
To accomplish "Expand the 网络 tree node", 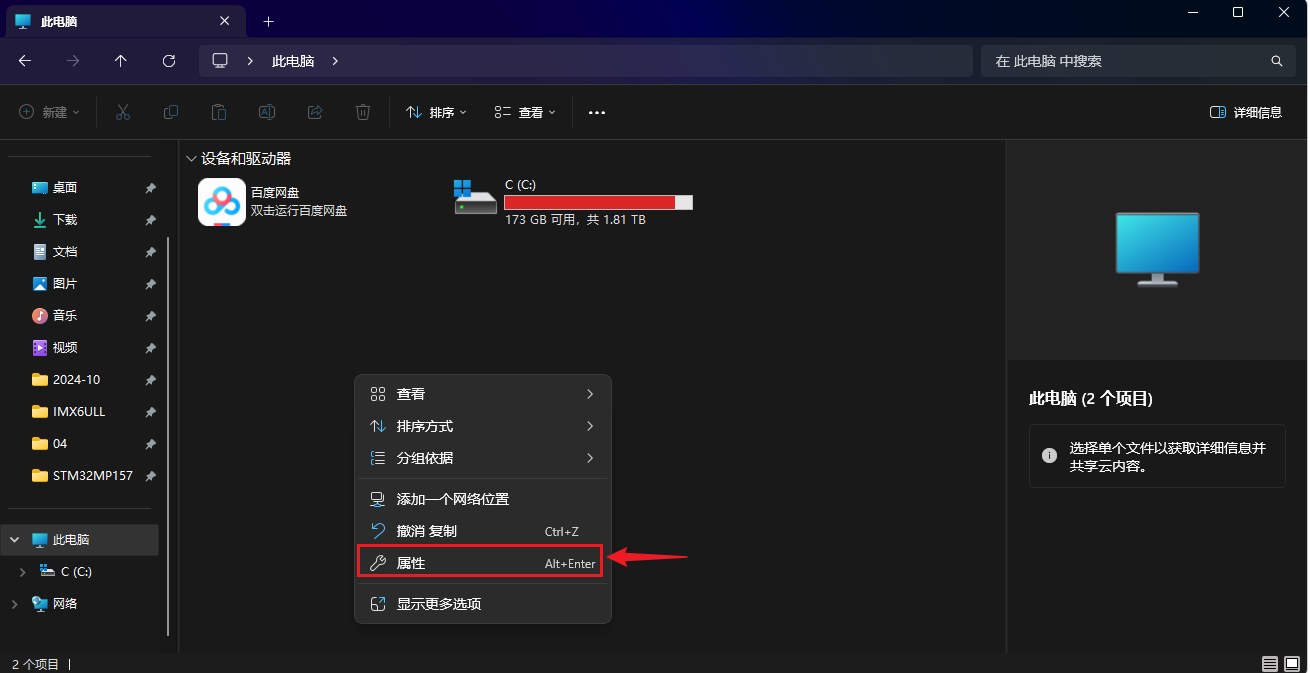I will [14, 604].
